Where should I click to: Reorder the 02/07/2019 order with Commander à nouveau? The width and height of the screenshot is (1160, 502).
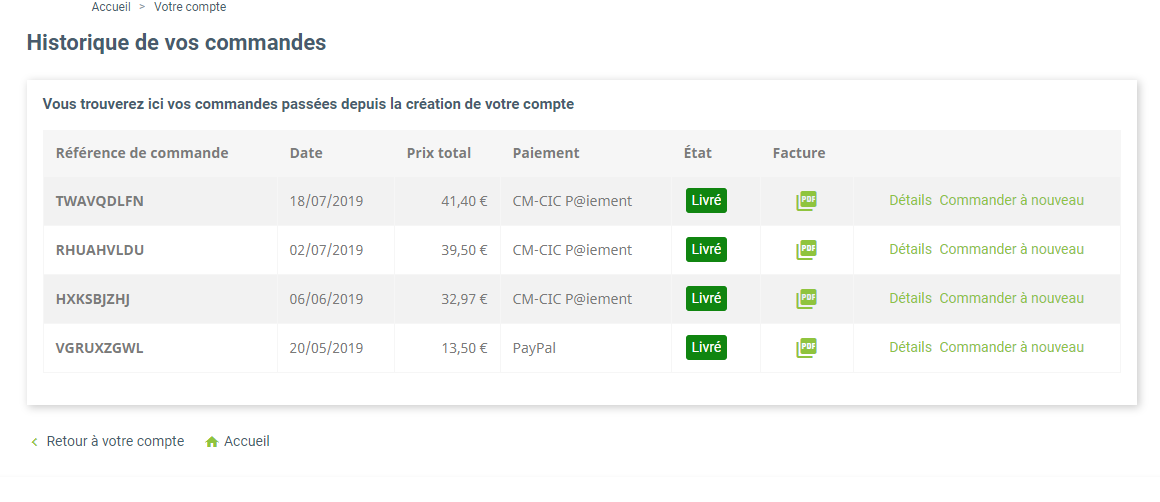[x=1011, y=249]
